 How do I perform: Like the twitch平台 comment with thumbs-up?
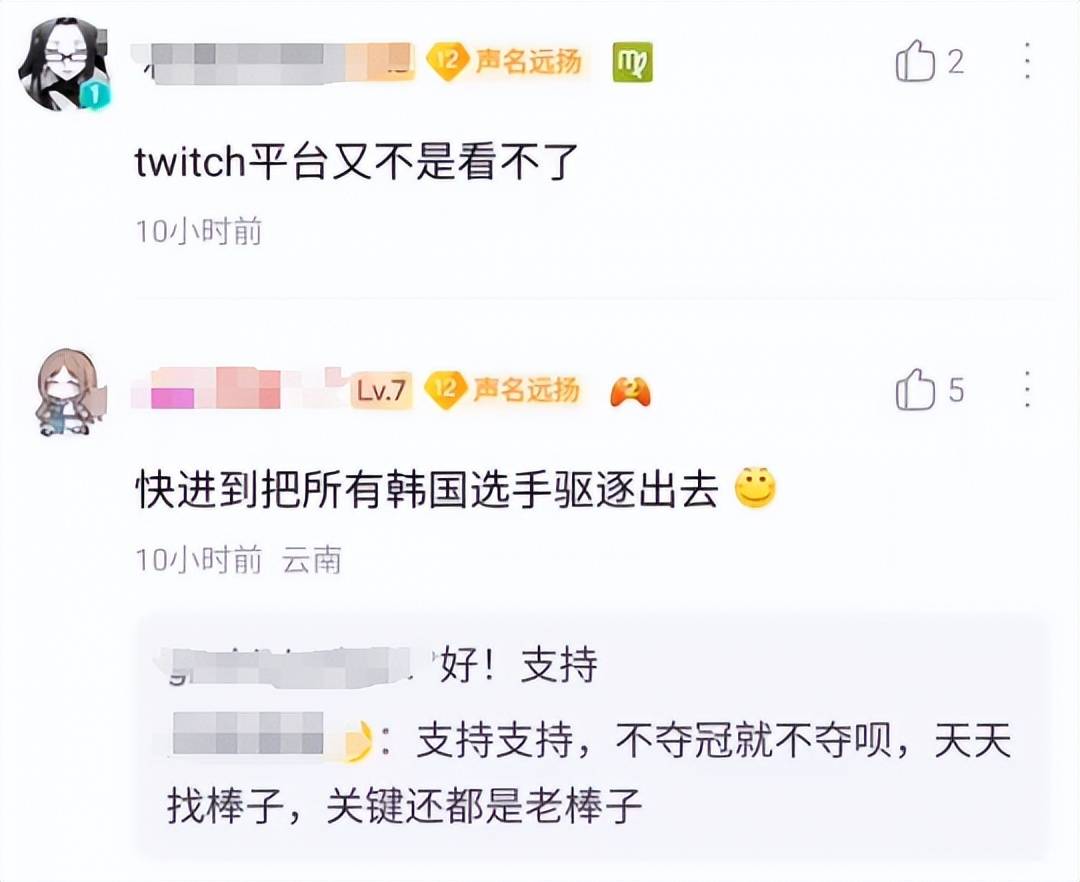tap(915, 61)
